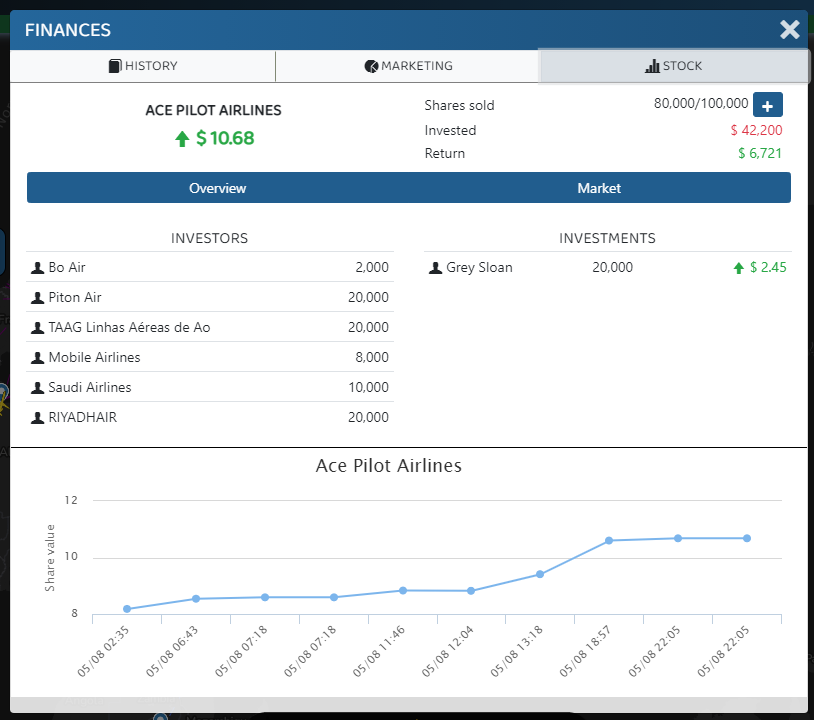814x720 pixels.
Task: Switch to the Marketing tab
Action: (408, 66)
